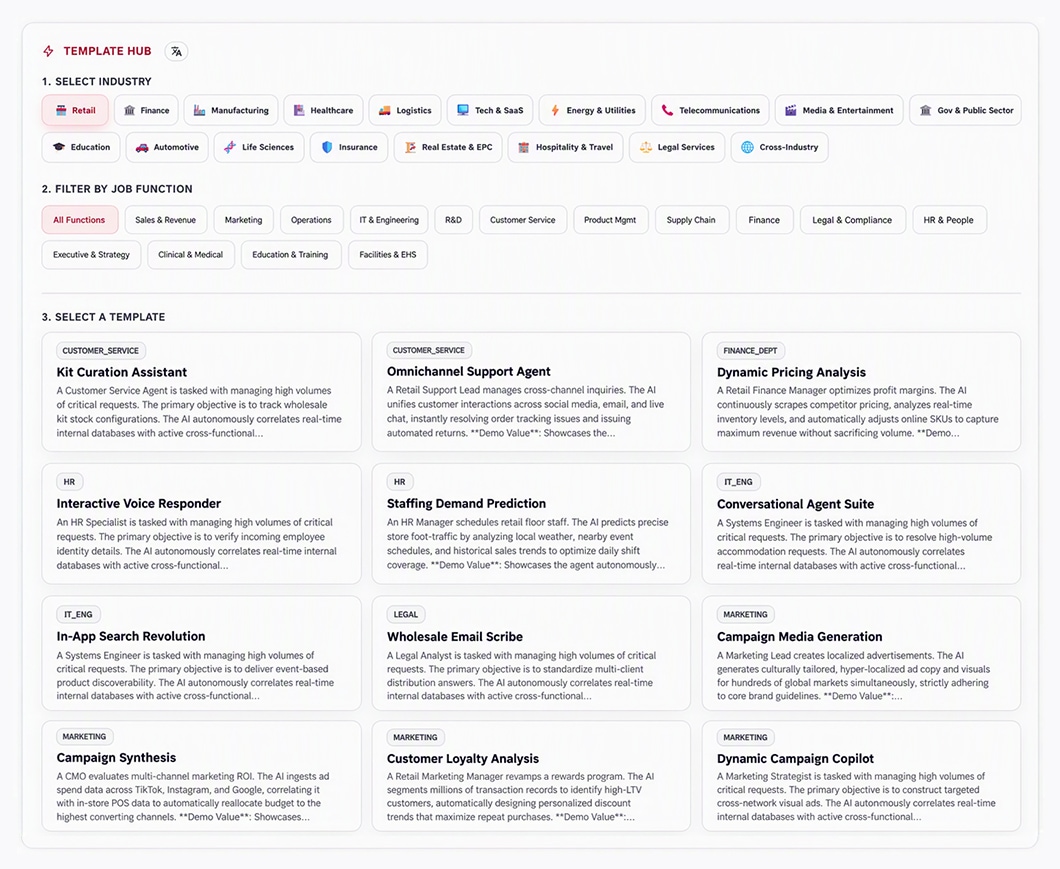Screen dimensions: 1060x869
Task: Click the Automotive car icon
Action: pyautogui.click(x=142, y=147)
